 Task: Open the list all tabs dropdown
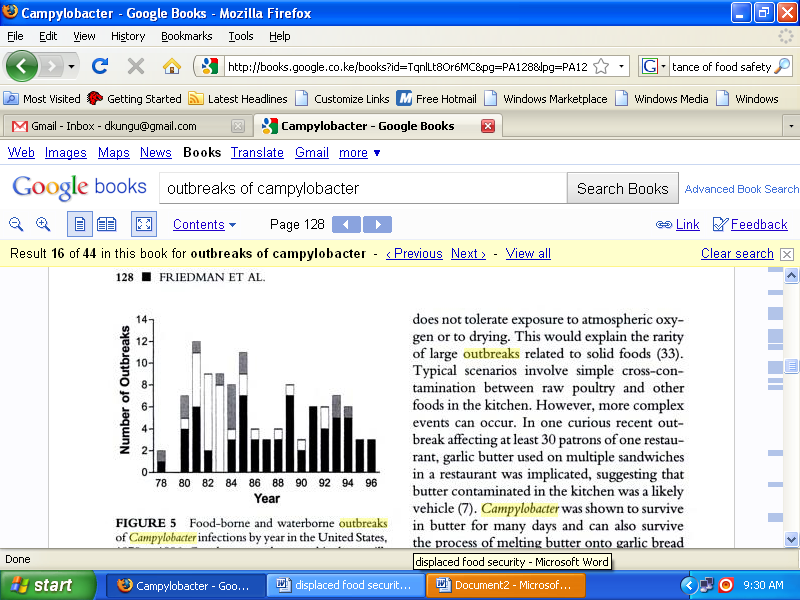[x=790, y=126]
